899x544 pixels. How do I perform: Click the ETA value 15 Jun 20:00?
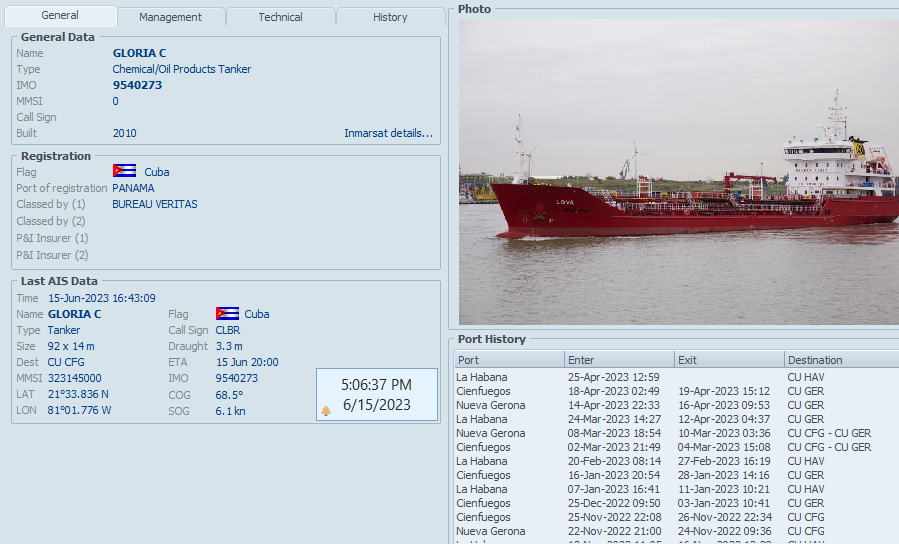pos(247,362)
